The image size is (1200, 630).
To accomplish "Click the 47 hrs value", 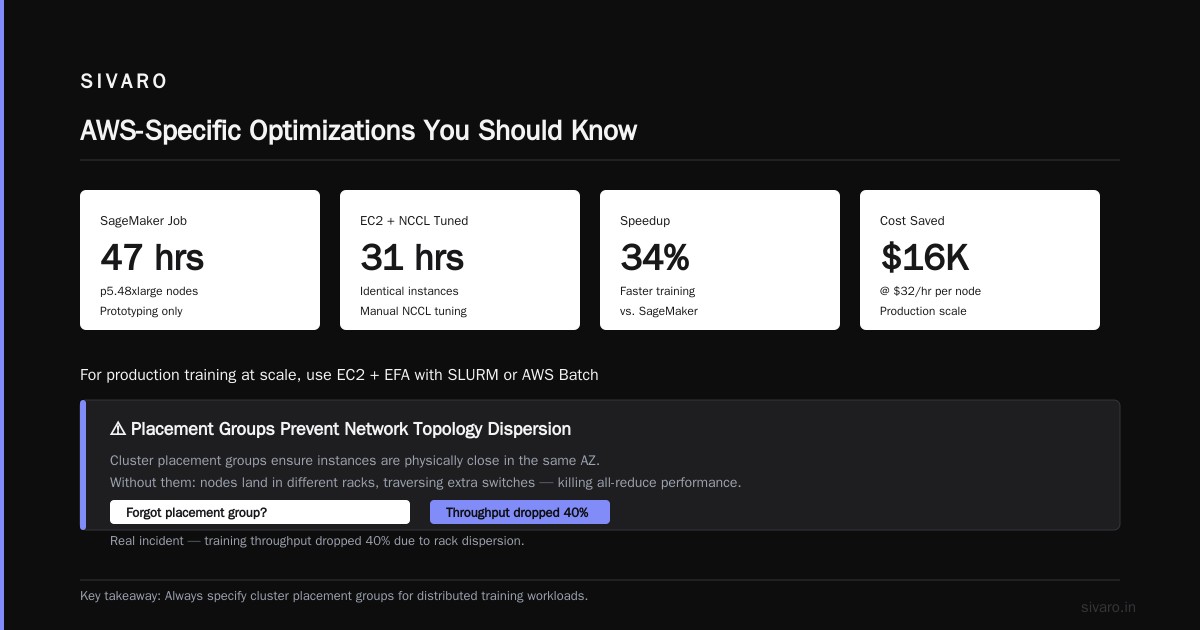I will pyautogui.click(x=152, y=258).
